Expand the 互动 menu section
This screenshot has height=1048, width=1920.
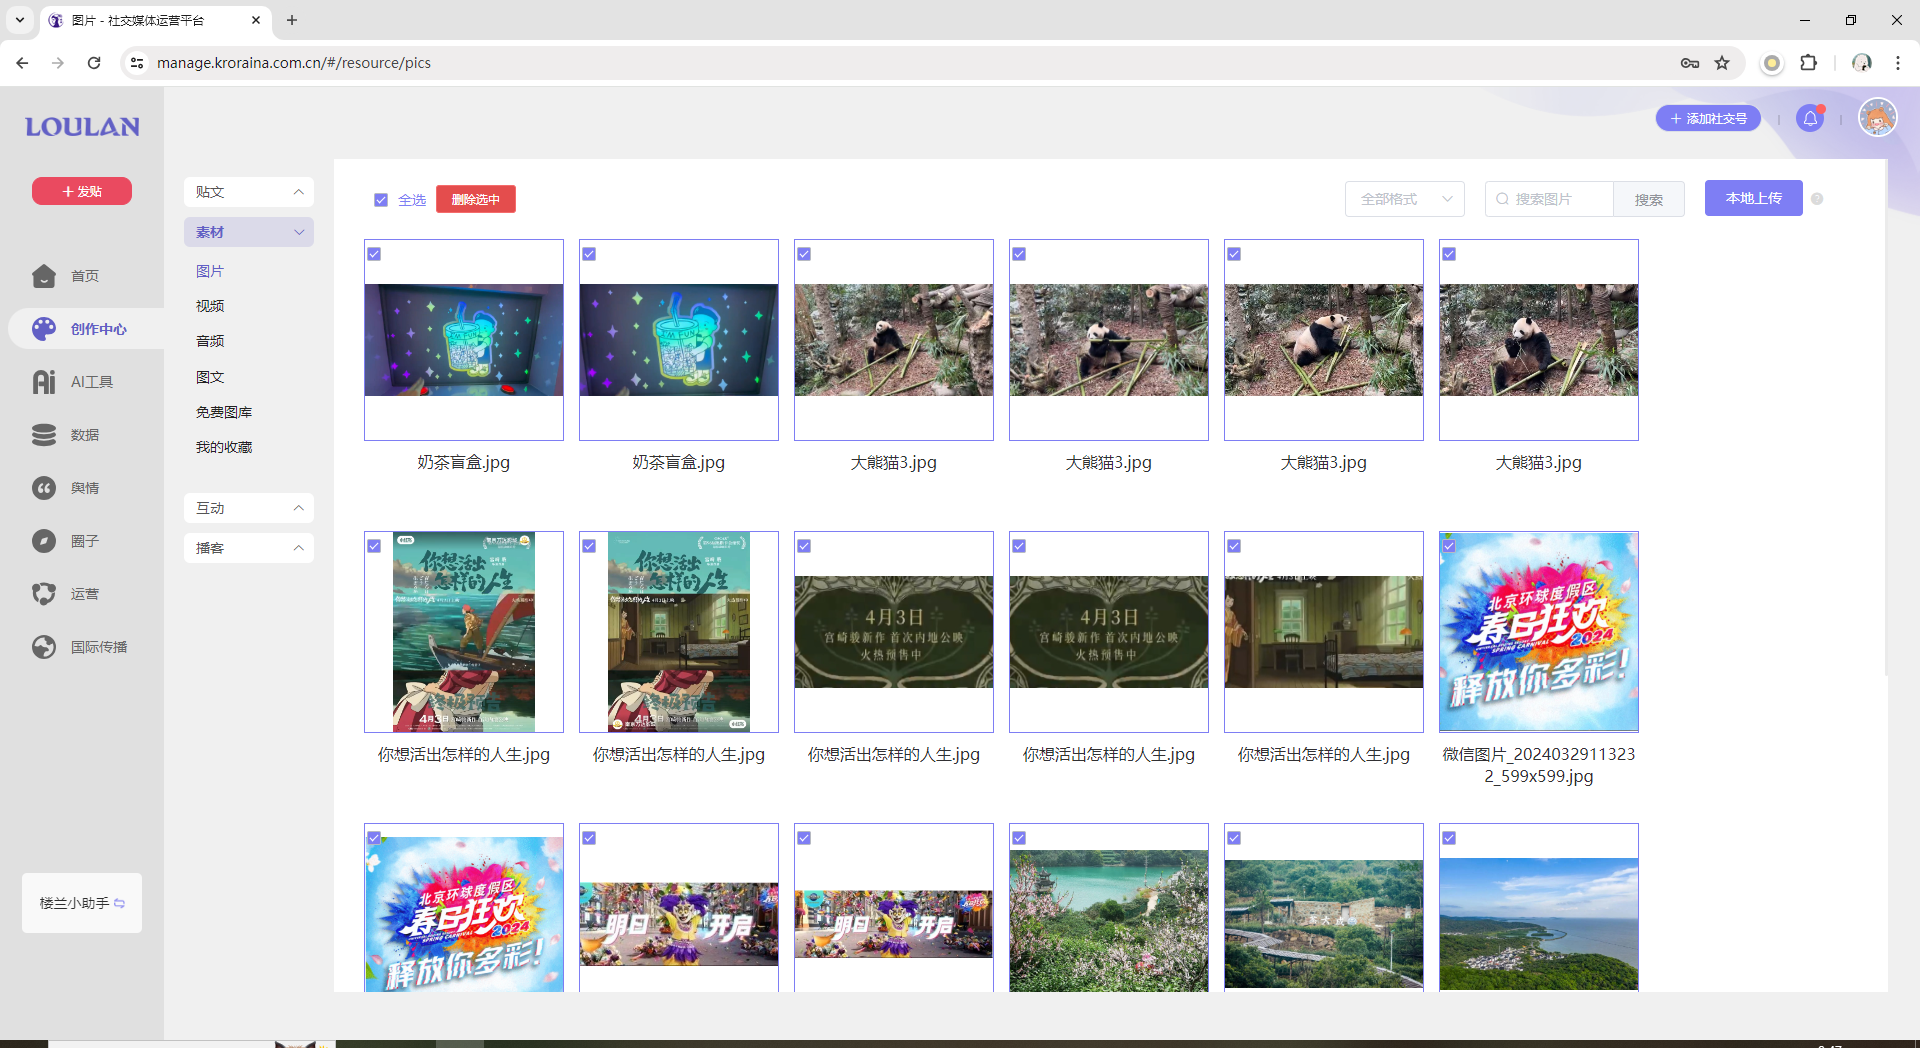click(x=249, y=508)
